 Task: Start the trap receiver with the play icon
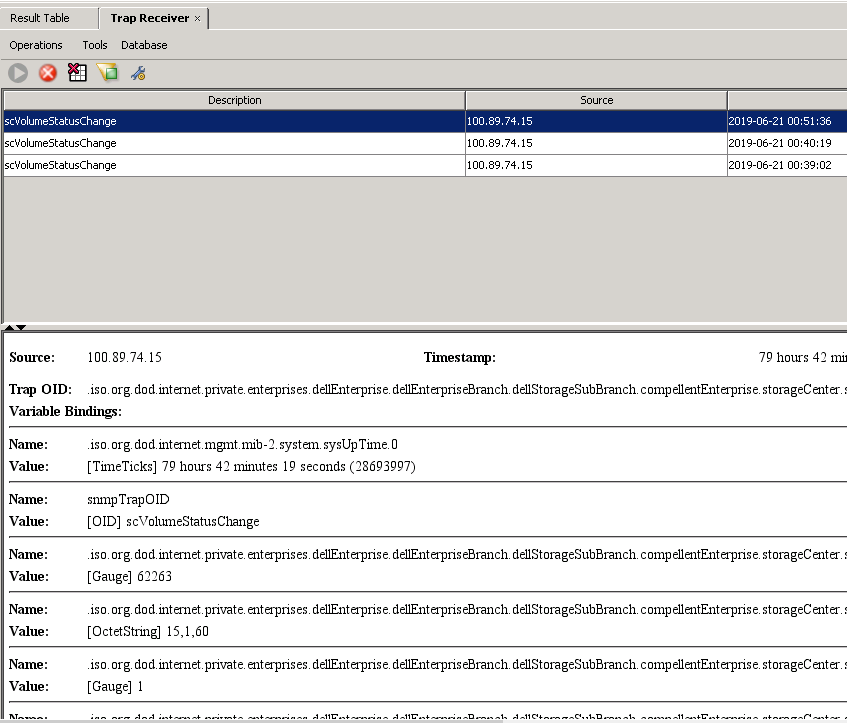click(x=18, y=72)
